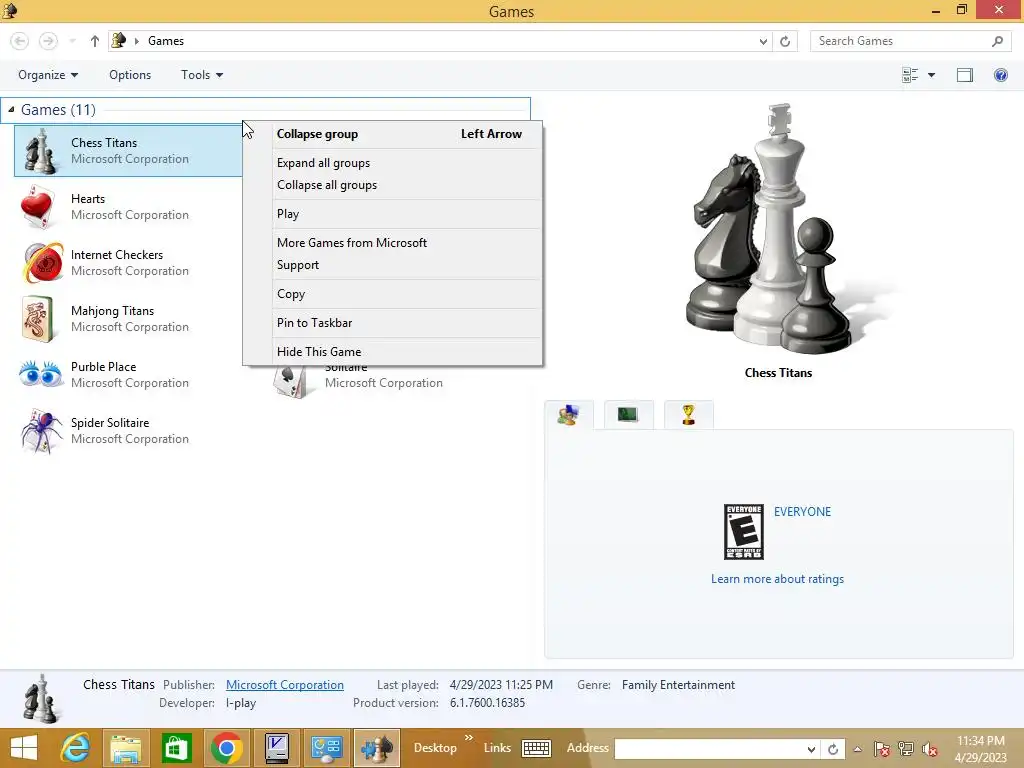Click the search magnifier icon
Viewport: 1024px width, 768px height.
click(997, 41)
